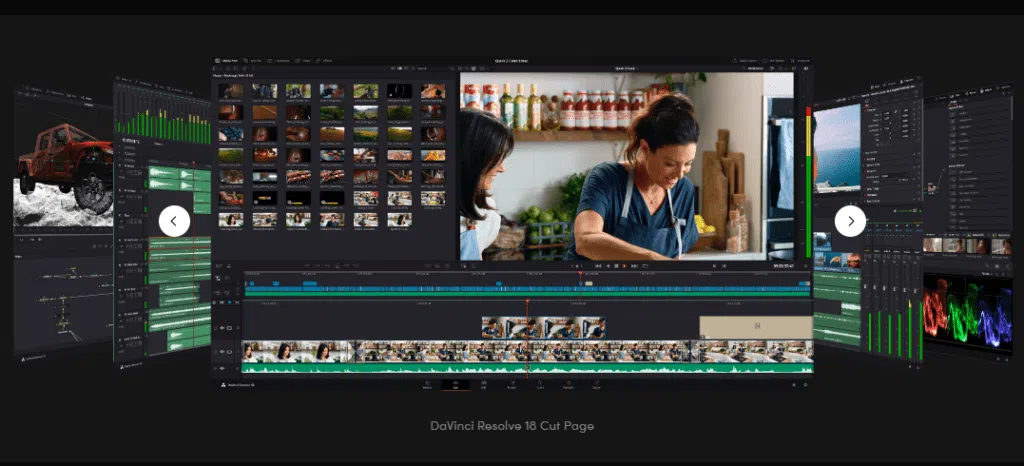Select the Cut page tab
Image resolution: width=1024 pixels, height=466 pixels.
pos(455,386)
